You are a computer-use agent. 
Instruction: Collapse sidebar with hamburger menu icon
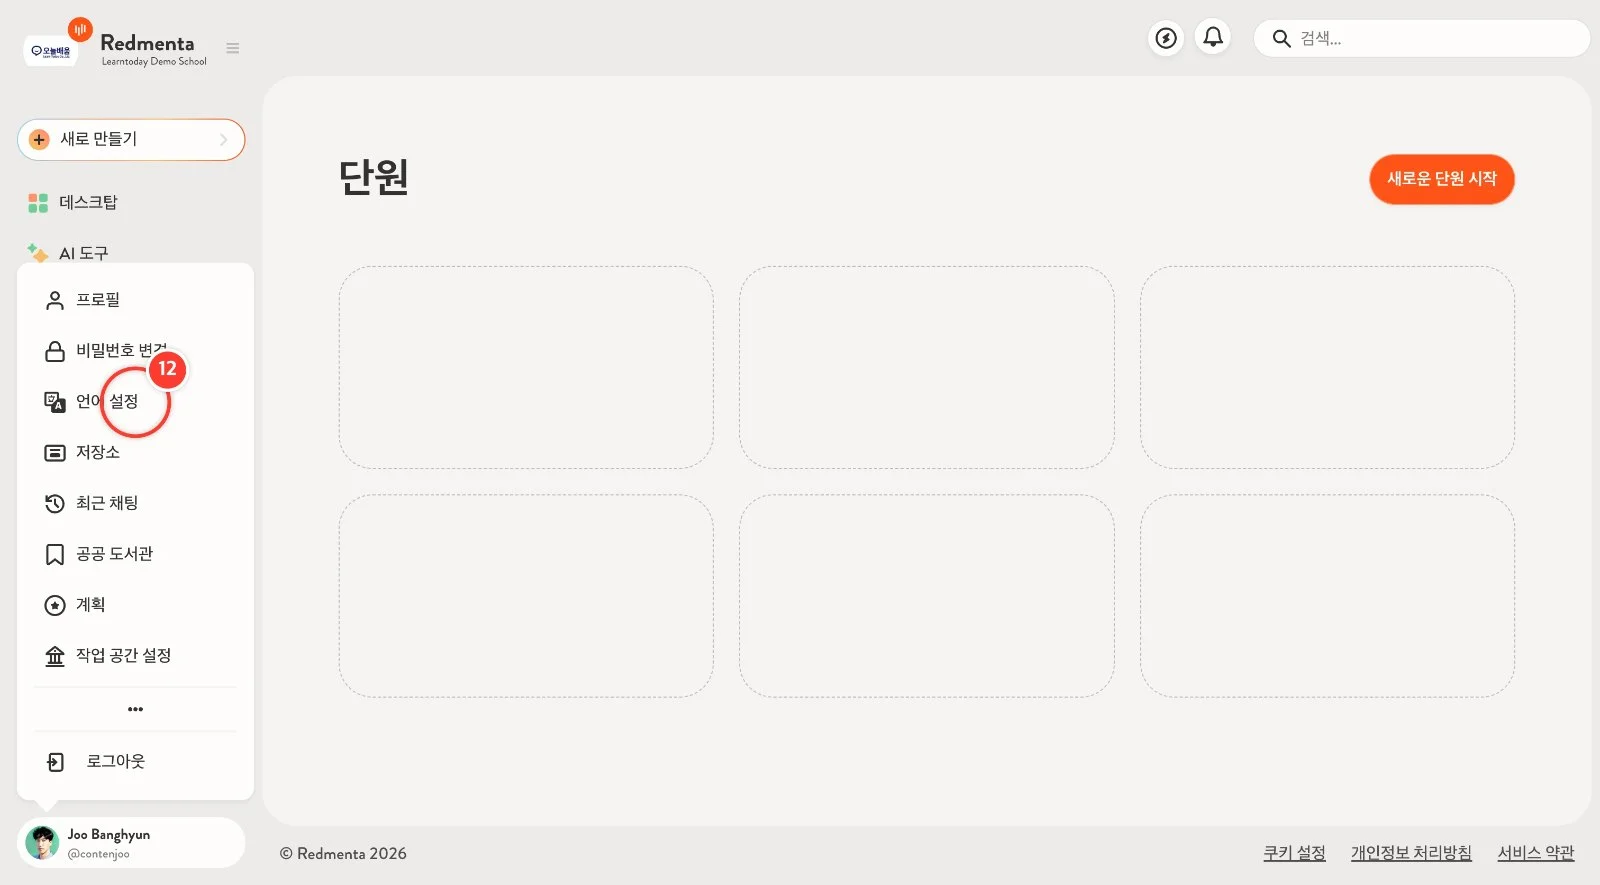(233, 48)
